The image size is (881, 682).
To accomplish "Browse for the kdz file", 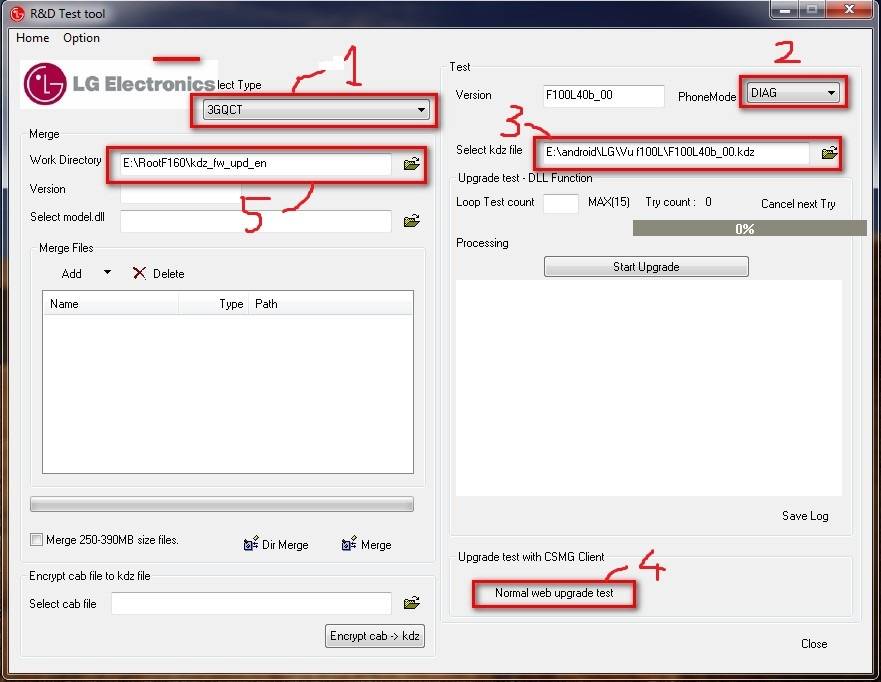I will pos(829,153).
